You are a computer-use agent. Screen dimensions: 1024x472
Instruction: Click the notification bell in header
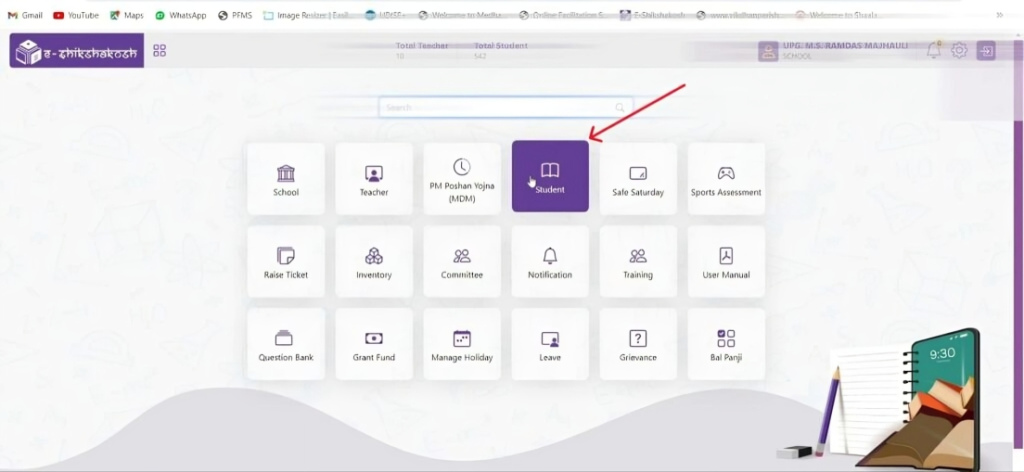[x=934, y=51]
